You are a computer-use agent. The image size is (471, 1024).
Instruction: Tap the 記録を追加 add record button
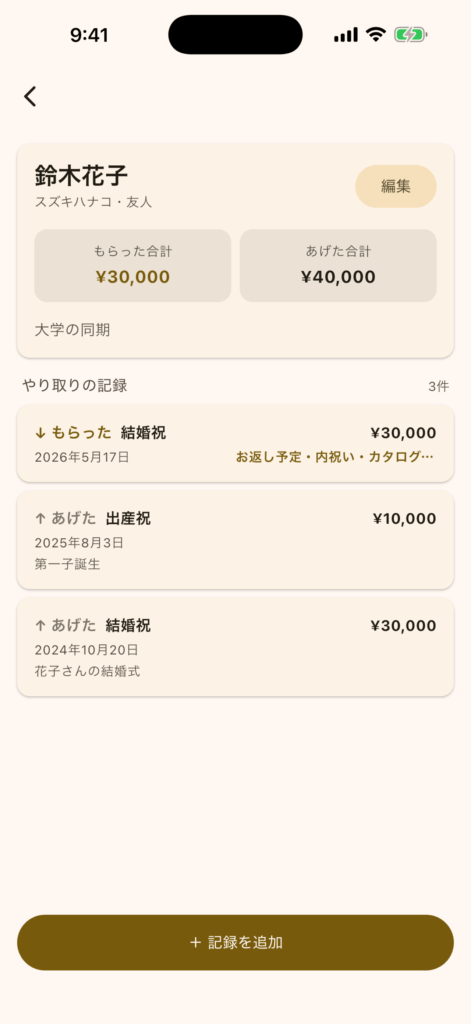tap(235, 942)
